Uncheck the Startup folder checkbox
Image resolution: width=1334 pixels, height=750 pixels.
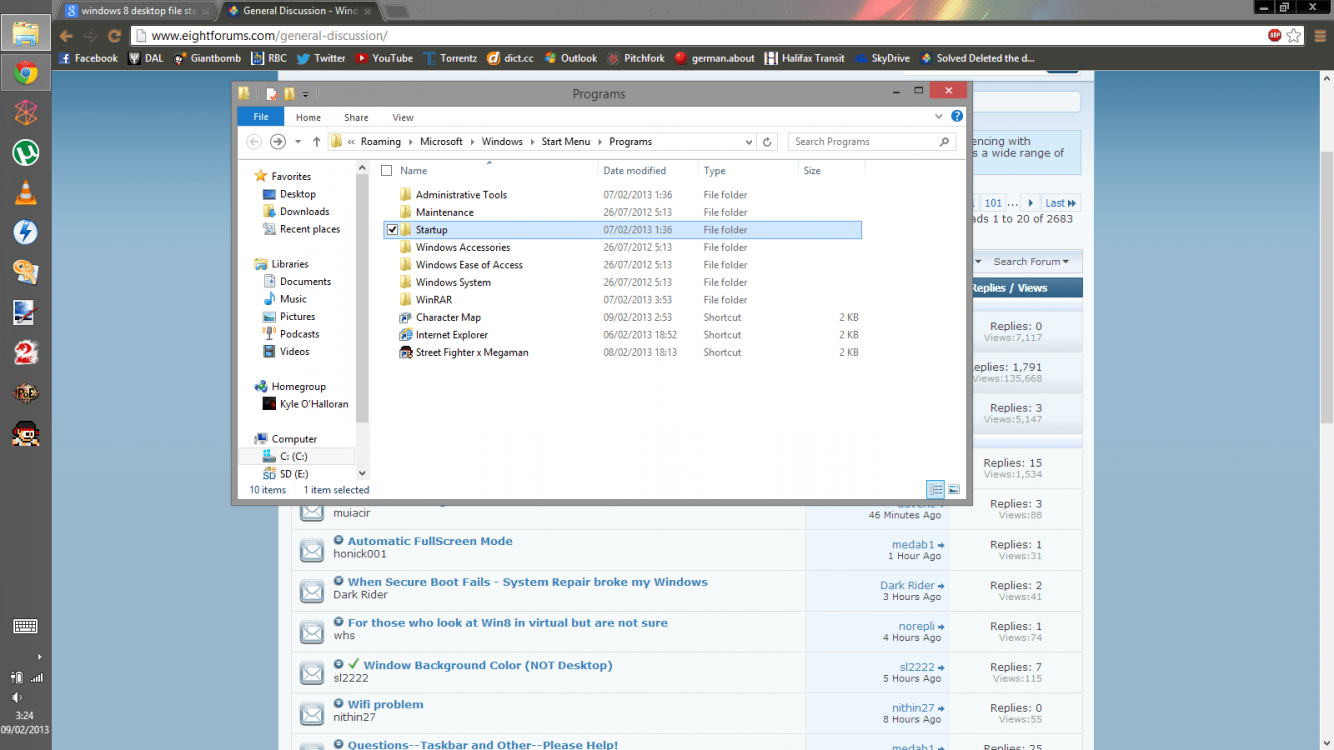pos(392,230)
